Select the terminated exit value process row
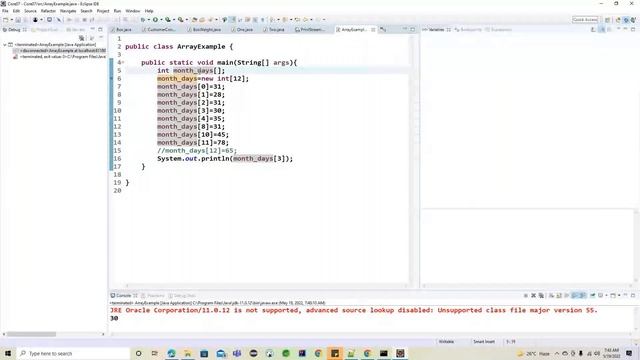Viewport: 640px width, 360px height. [60, 57]
